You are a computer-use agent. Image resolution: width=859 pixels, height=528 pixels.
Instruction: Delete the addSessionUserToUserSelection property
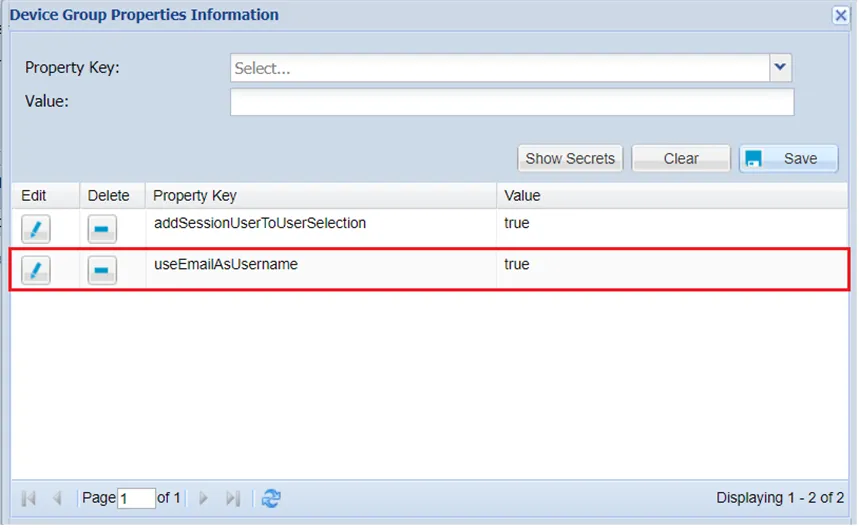[102, 229]
